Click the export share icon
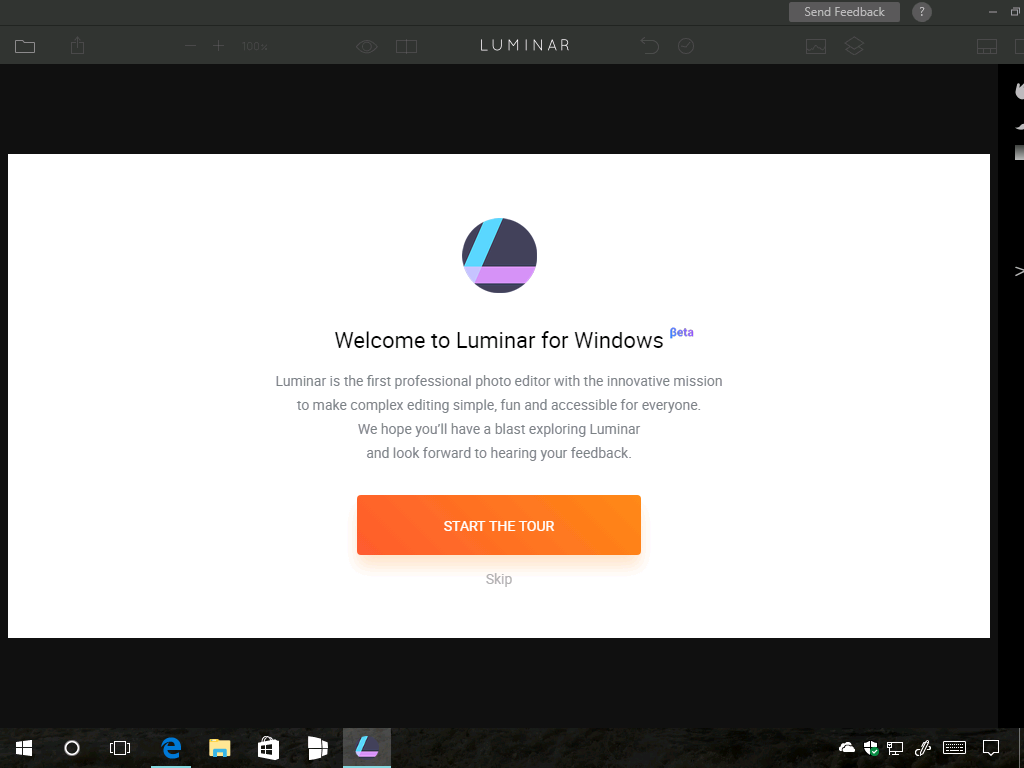 click(x=78, y=46)
